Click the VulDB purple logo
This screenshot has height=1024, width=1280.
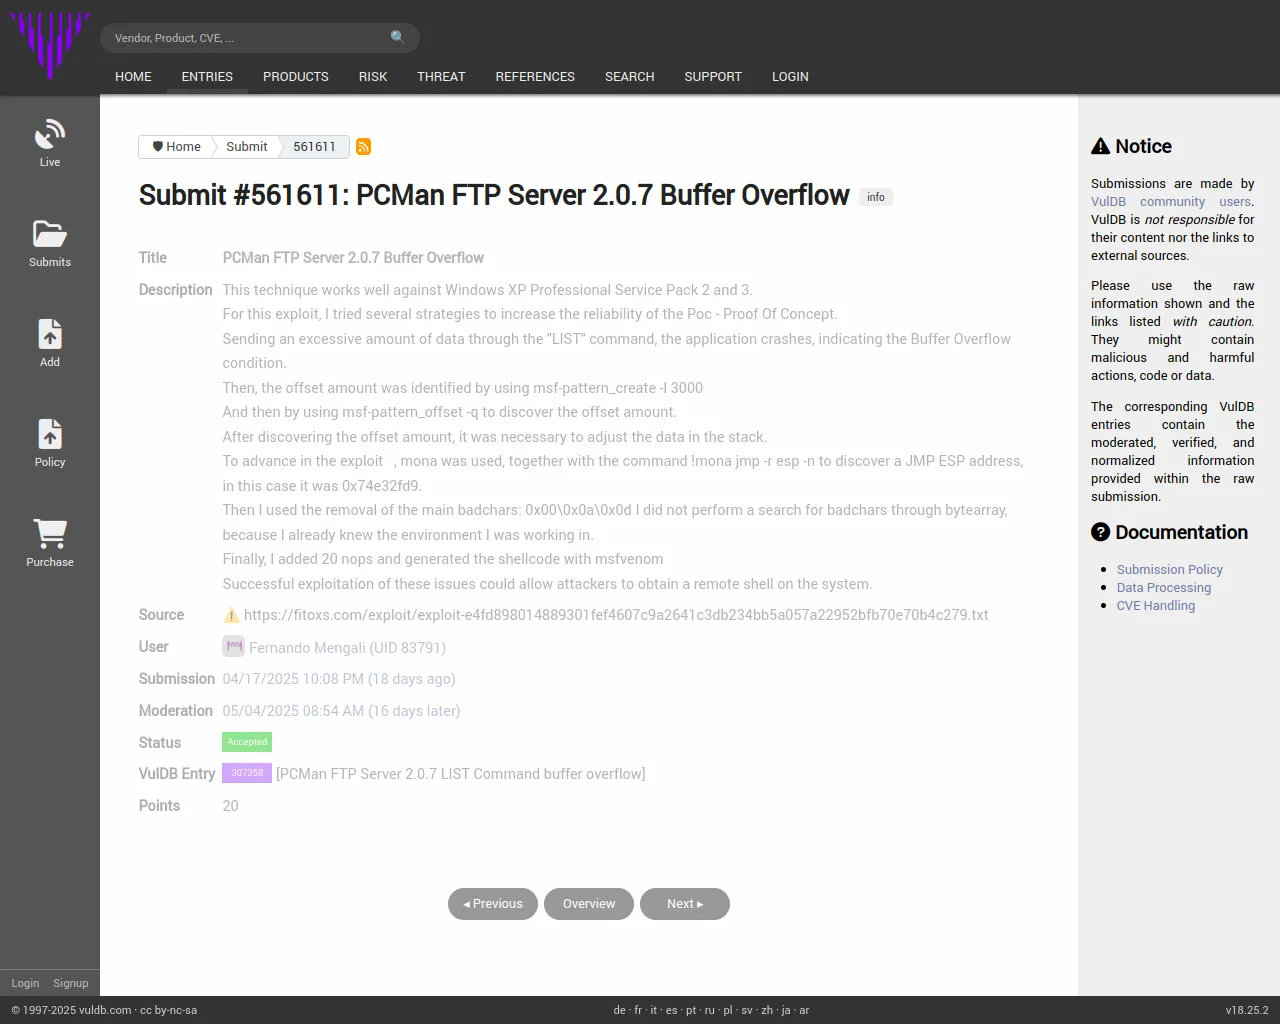[x=49, y=45]
